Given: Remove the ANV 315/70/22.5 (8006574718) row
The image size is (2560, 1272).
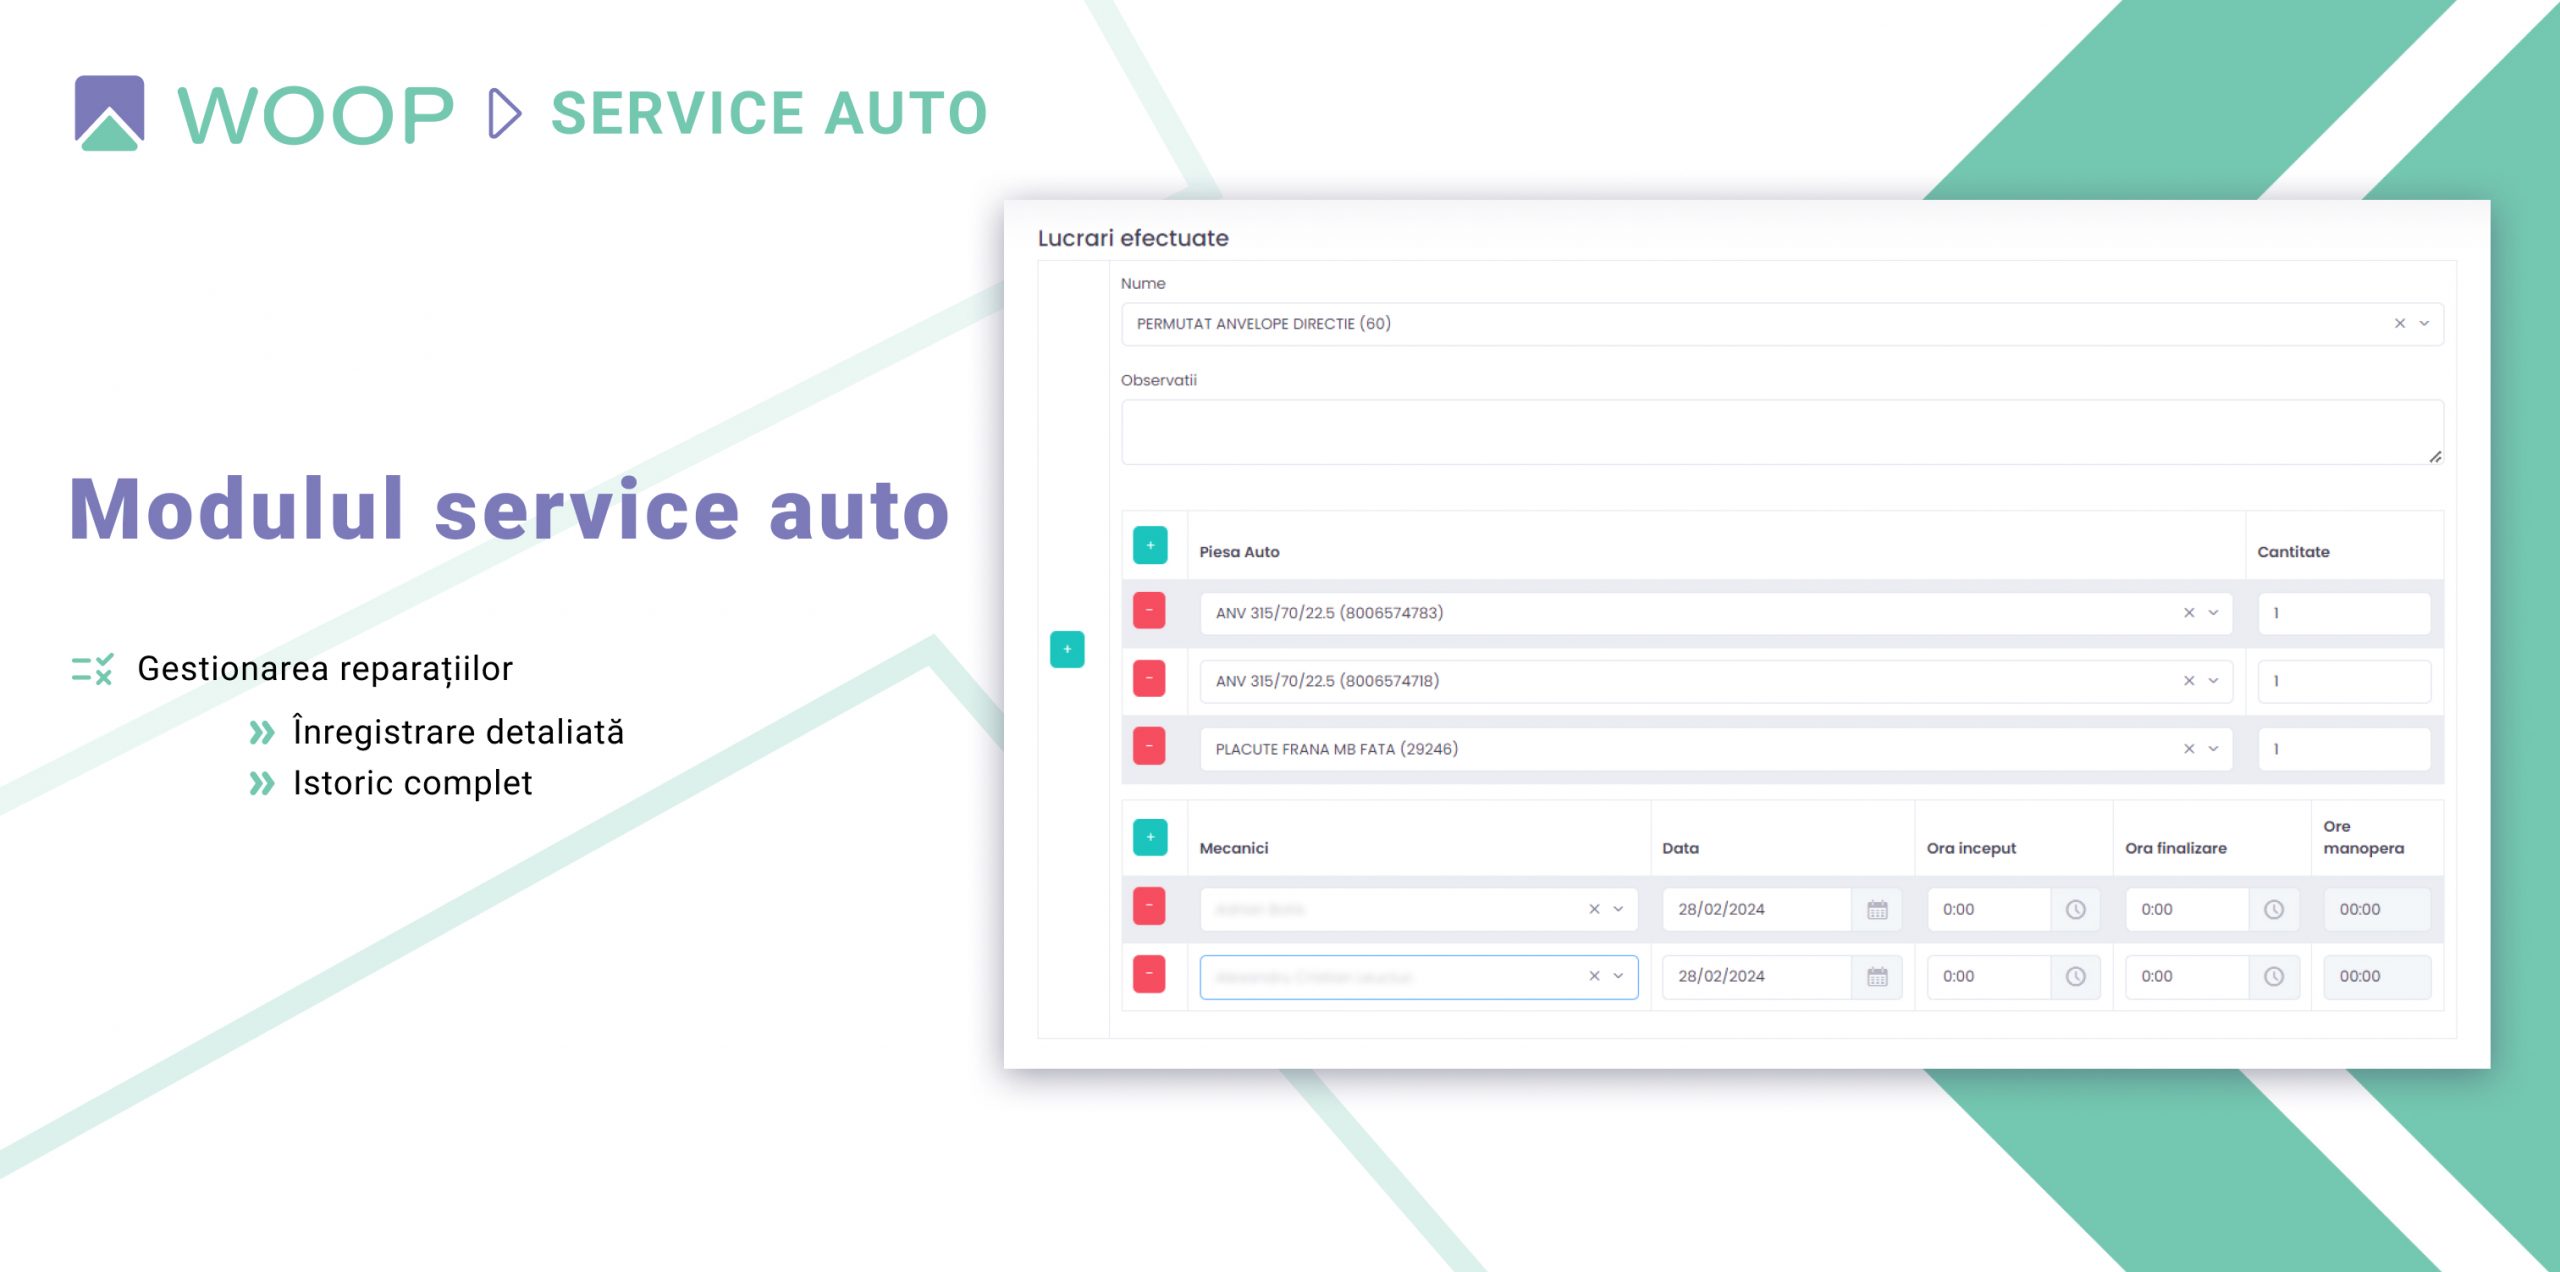Looking at the screenshot, I should (1149, 678).
